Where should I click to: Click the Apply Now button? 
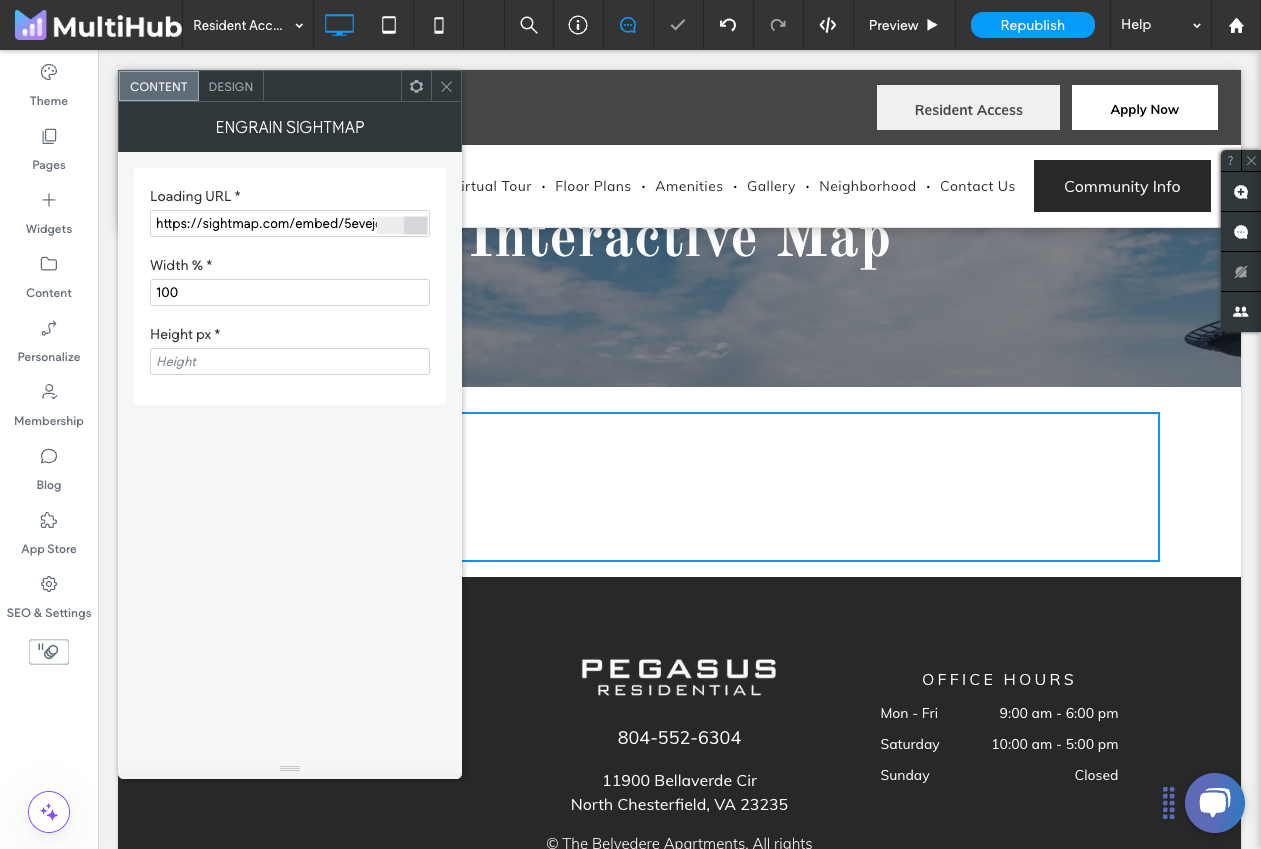1145,108
